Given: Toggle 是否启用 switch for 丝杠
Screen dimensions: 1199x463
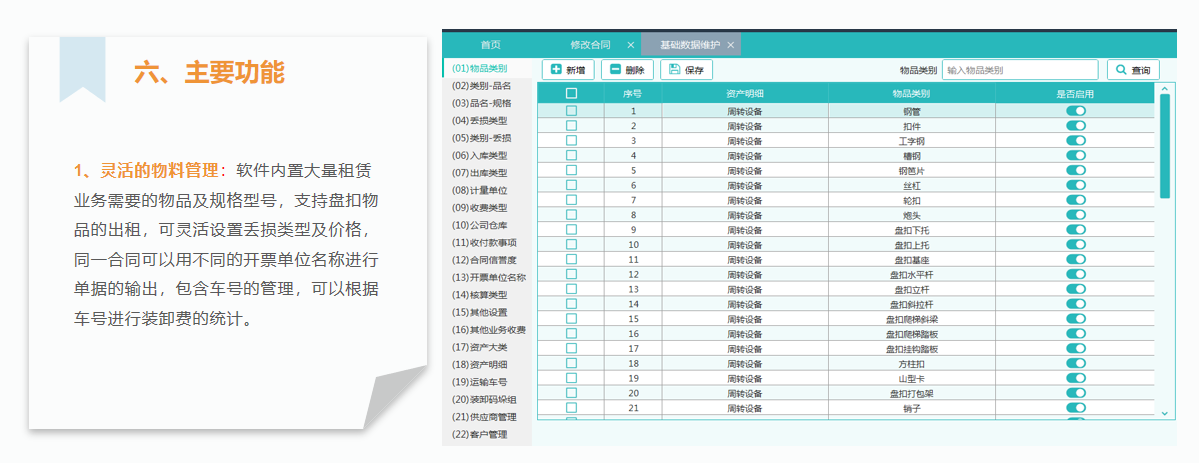Looking at the screenshot, I should coord(1076,185).
